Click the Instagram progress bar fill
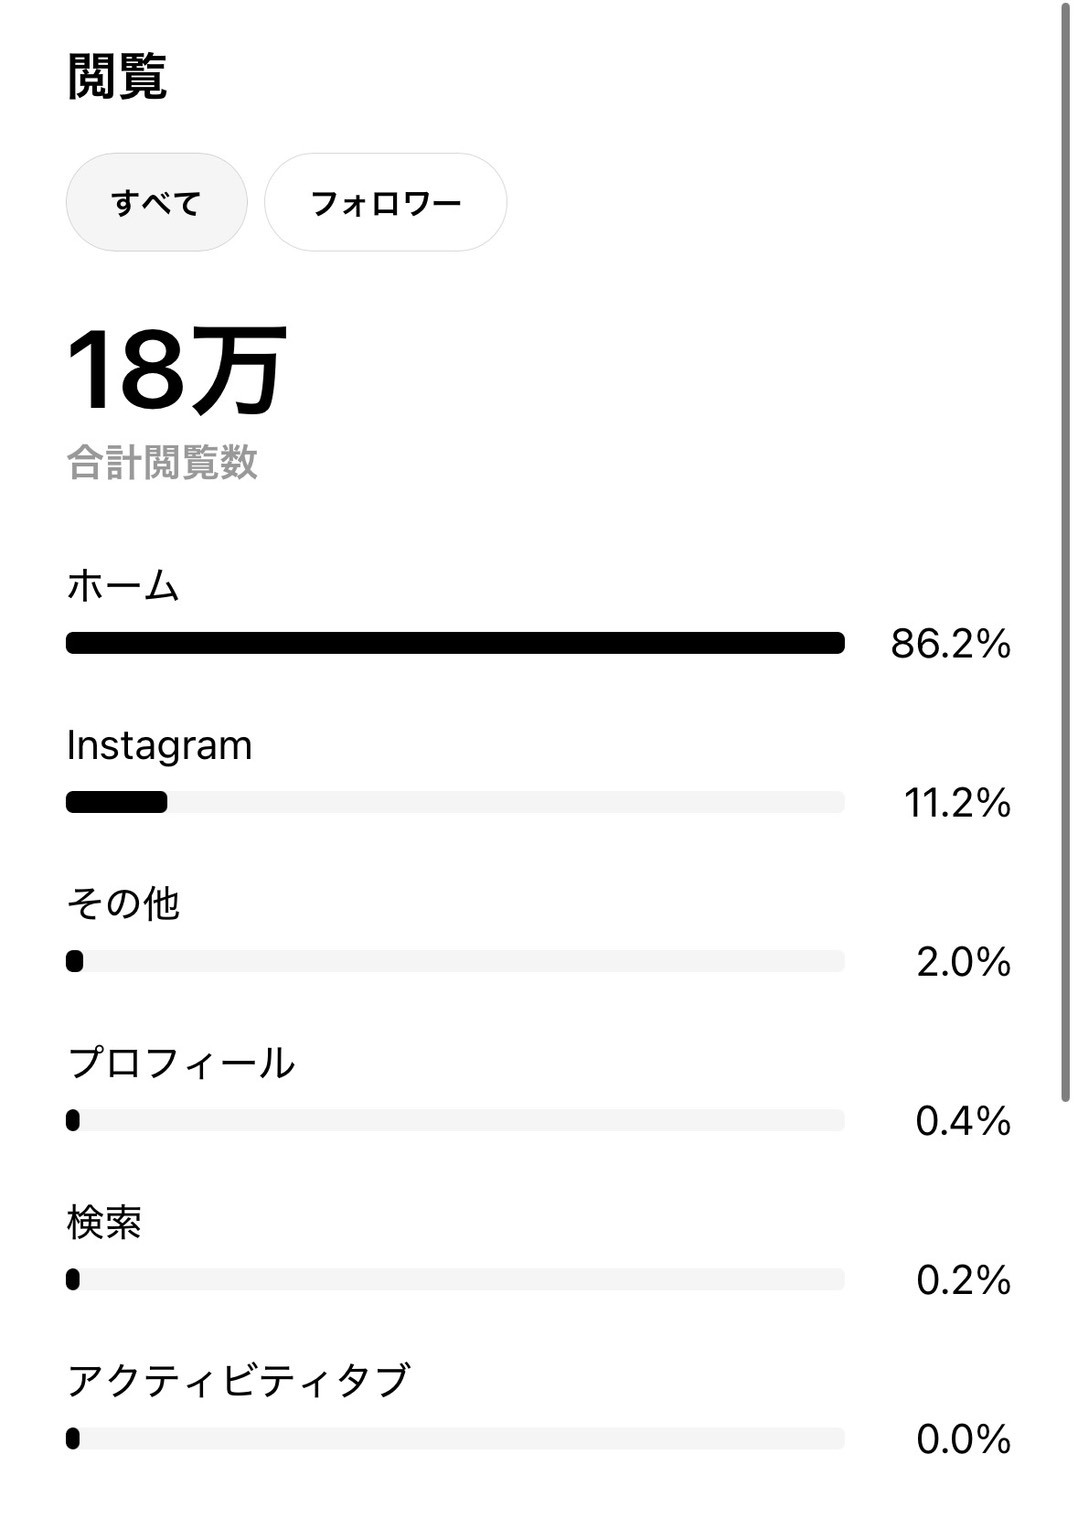This screenshot has width=1078, height=1518. [x=117, y=802]
